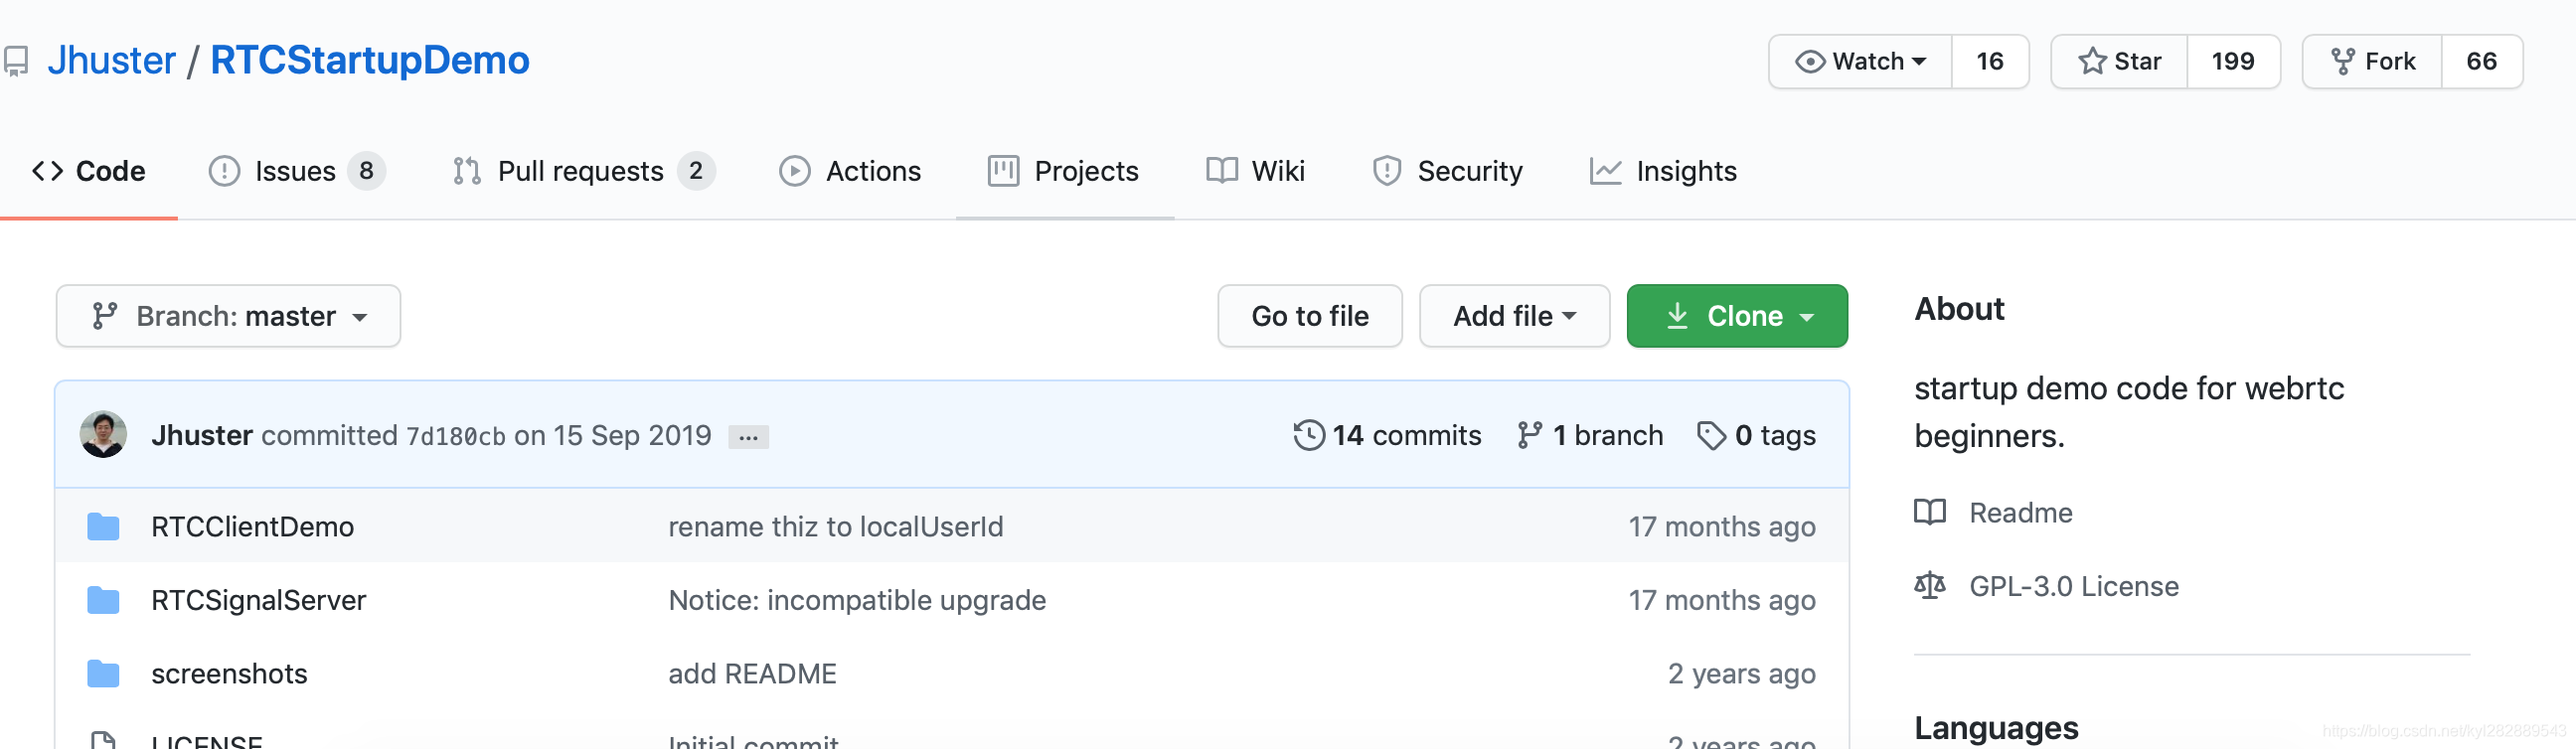Click the screenshots folder icon
Viewport: 2576px width, 749px height.
tap(103, 674)
